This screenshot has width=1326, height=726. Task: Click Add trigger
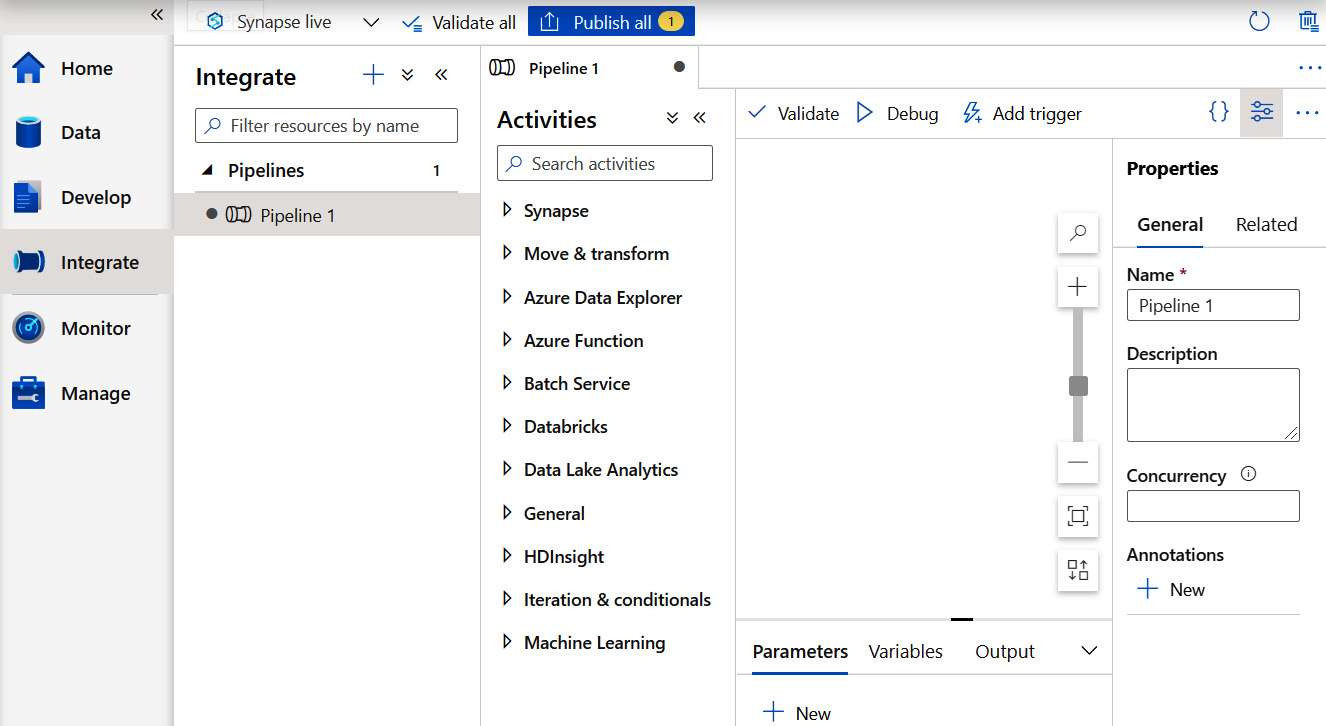tap(1022, 114)
